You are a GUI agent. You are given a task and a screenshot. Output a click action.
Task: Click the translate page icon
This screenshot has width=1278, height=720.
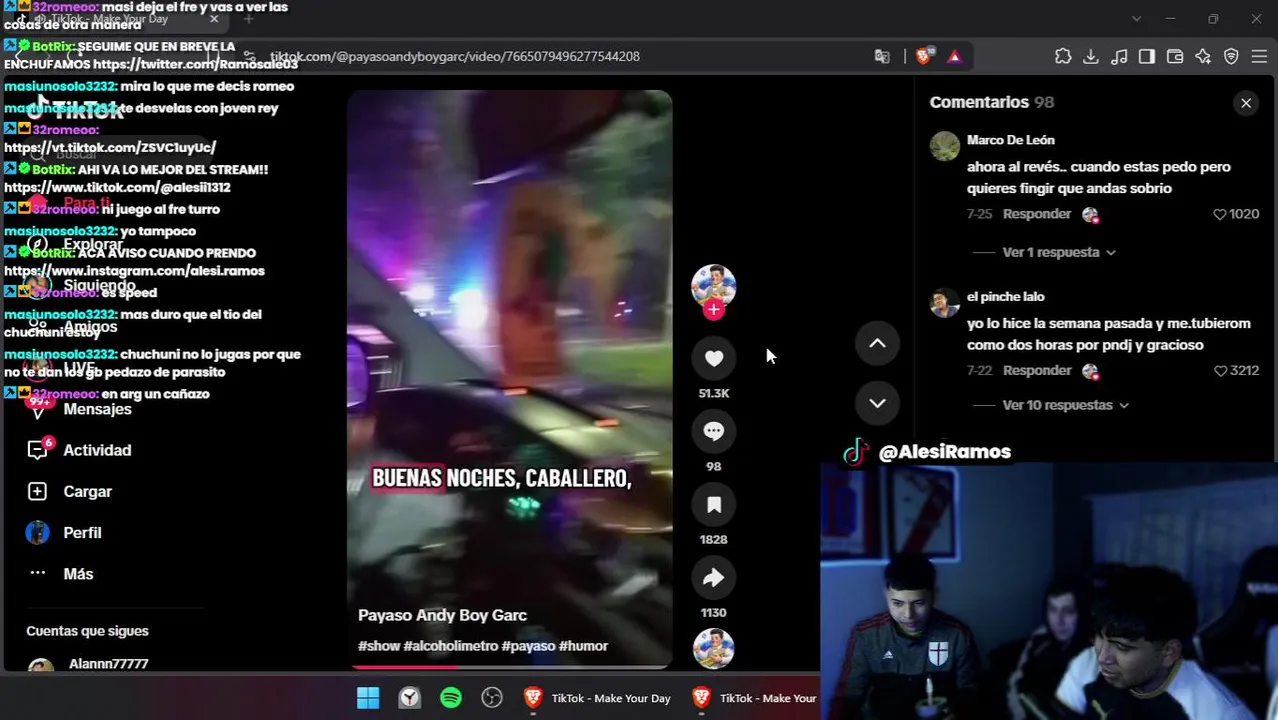click(x=882, y=56)
